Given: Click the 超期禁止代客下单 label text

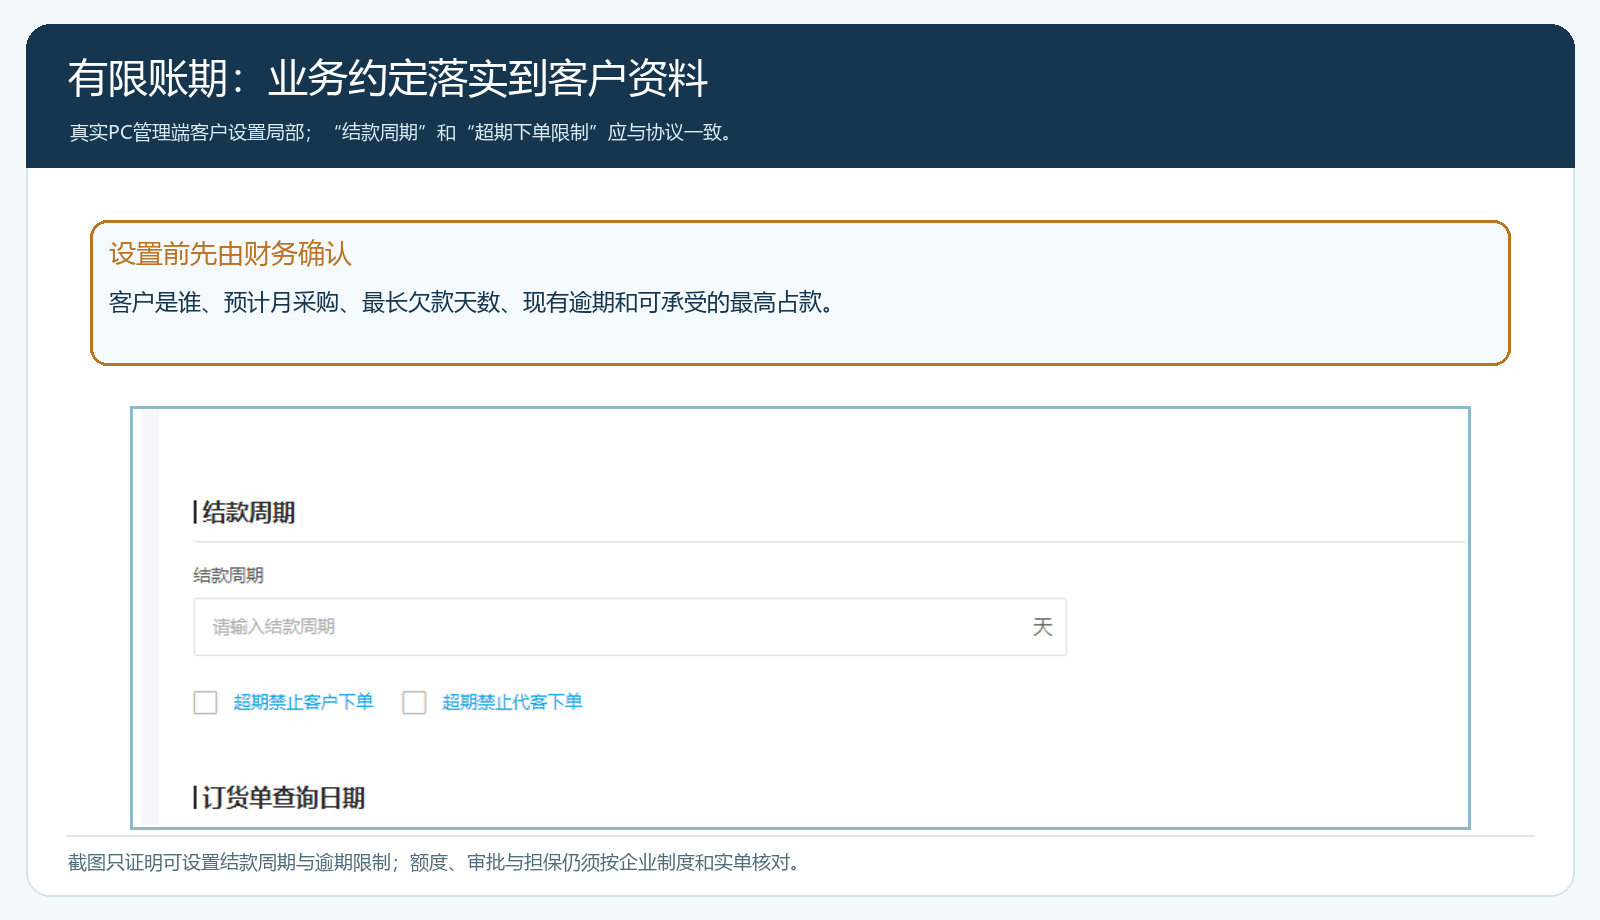Looking at the screenshot, I should [512, 702].
